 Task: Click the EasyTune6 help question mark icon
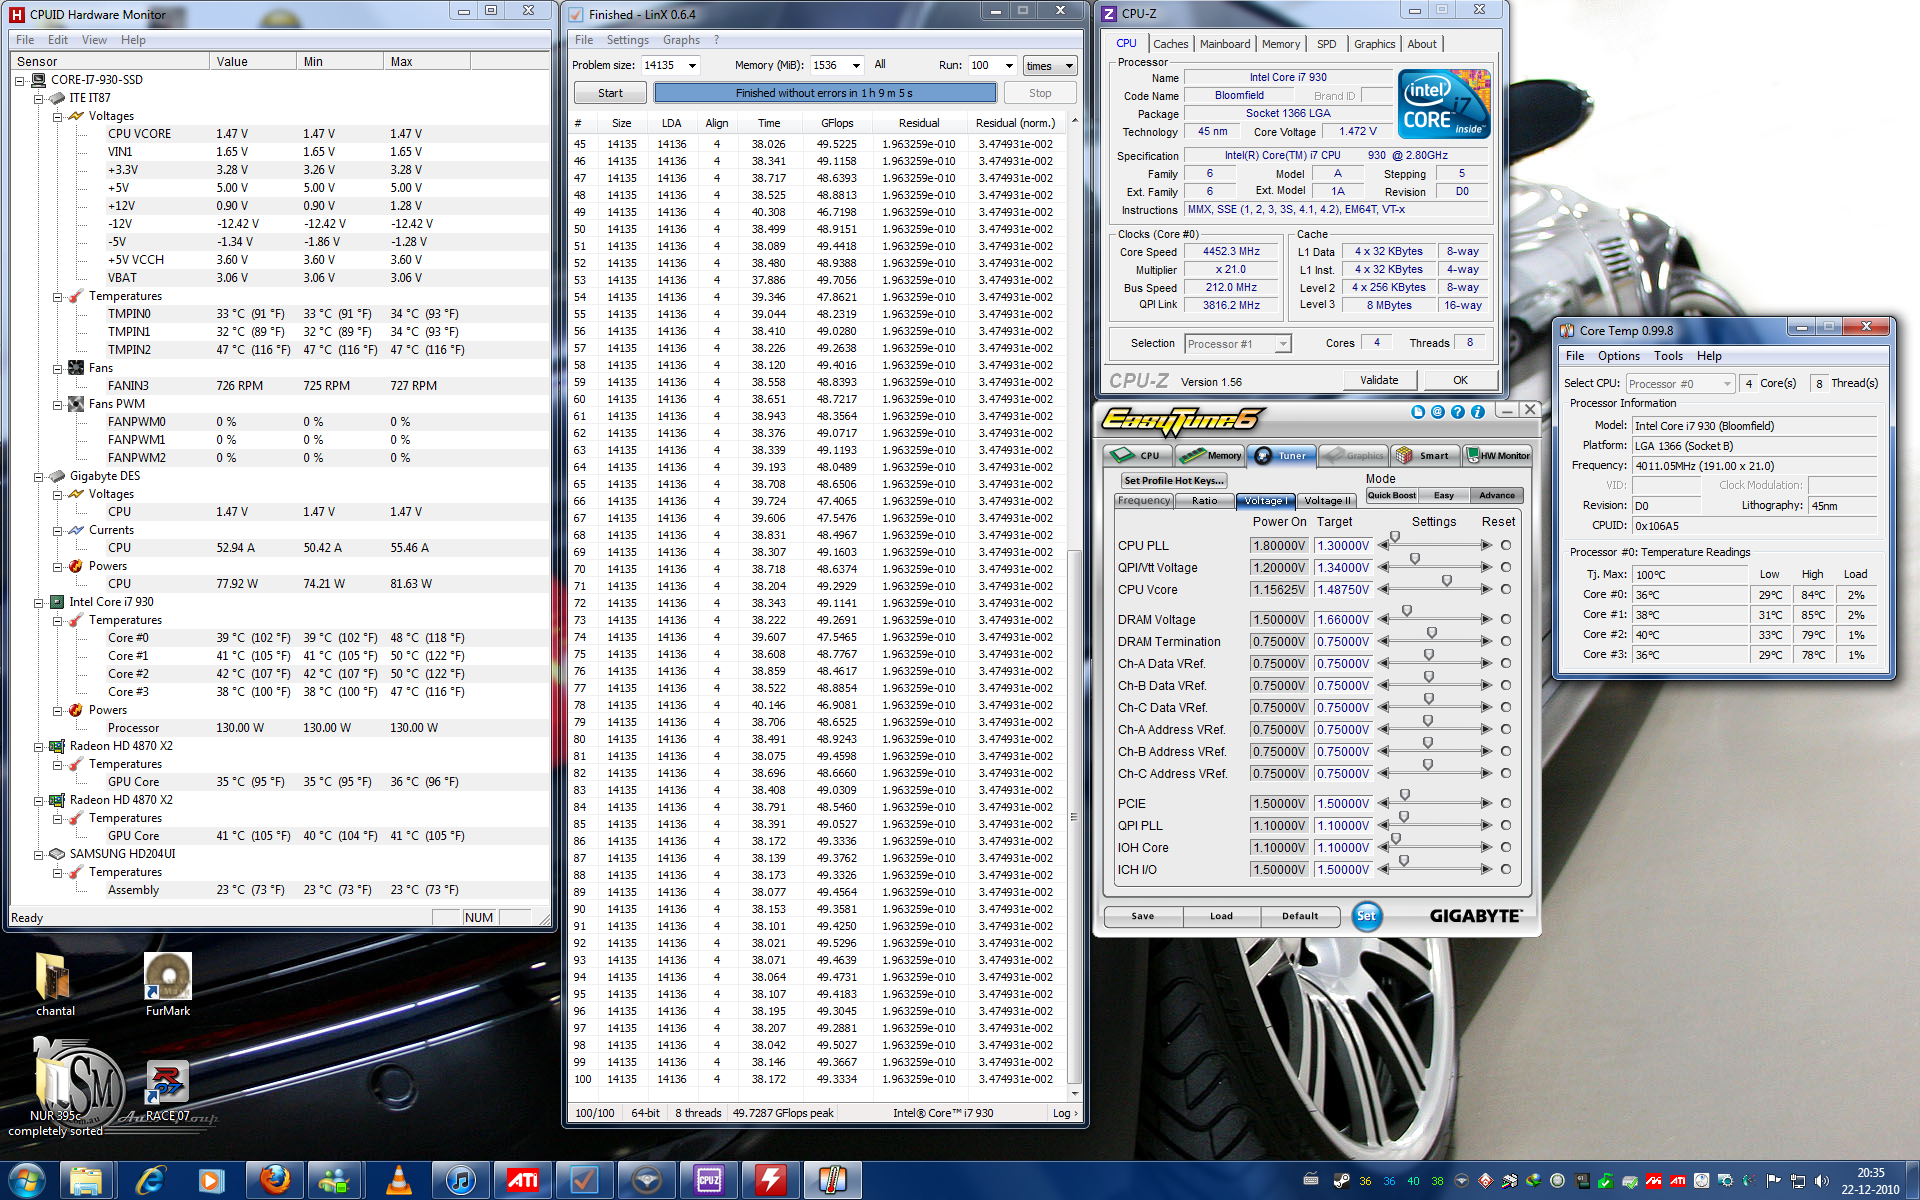tap(1457, 412)
